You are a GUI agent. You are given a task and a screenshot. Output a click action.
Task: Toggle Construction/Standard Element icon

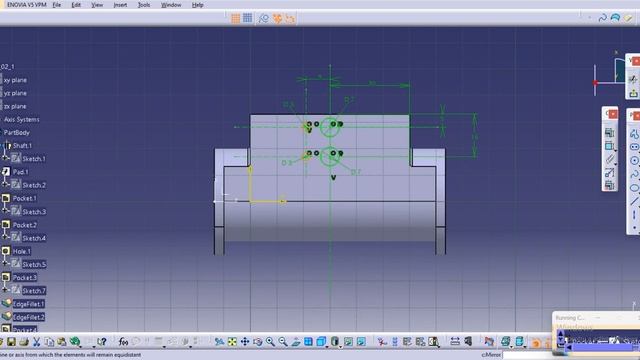pyautogui.click(x=264, y=18)
